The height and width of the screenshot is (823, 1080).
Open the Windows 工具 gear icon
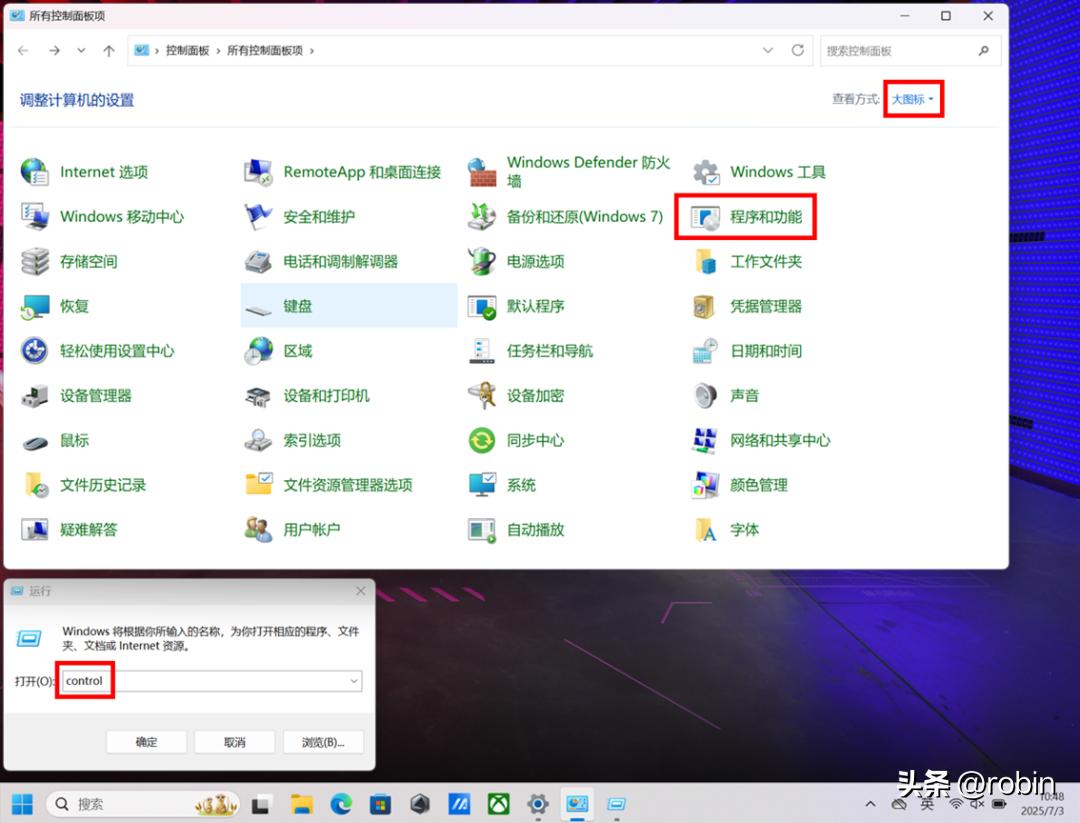pos(706,171)
